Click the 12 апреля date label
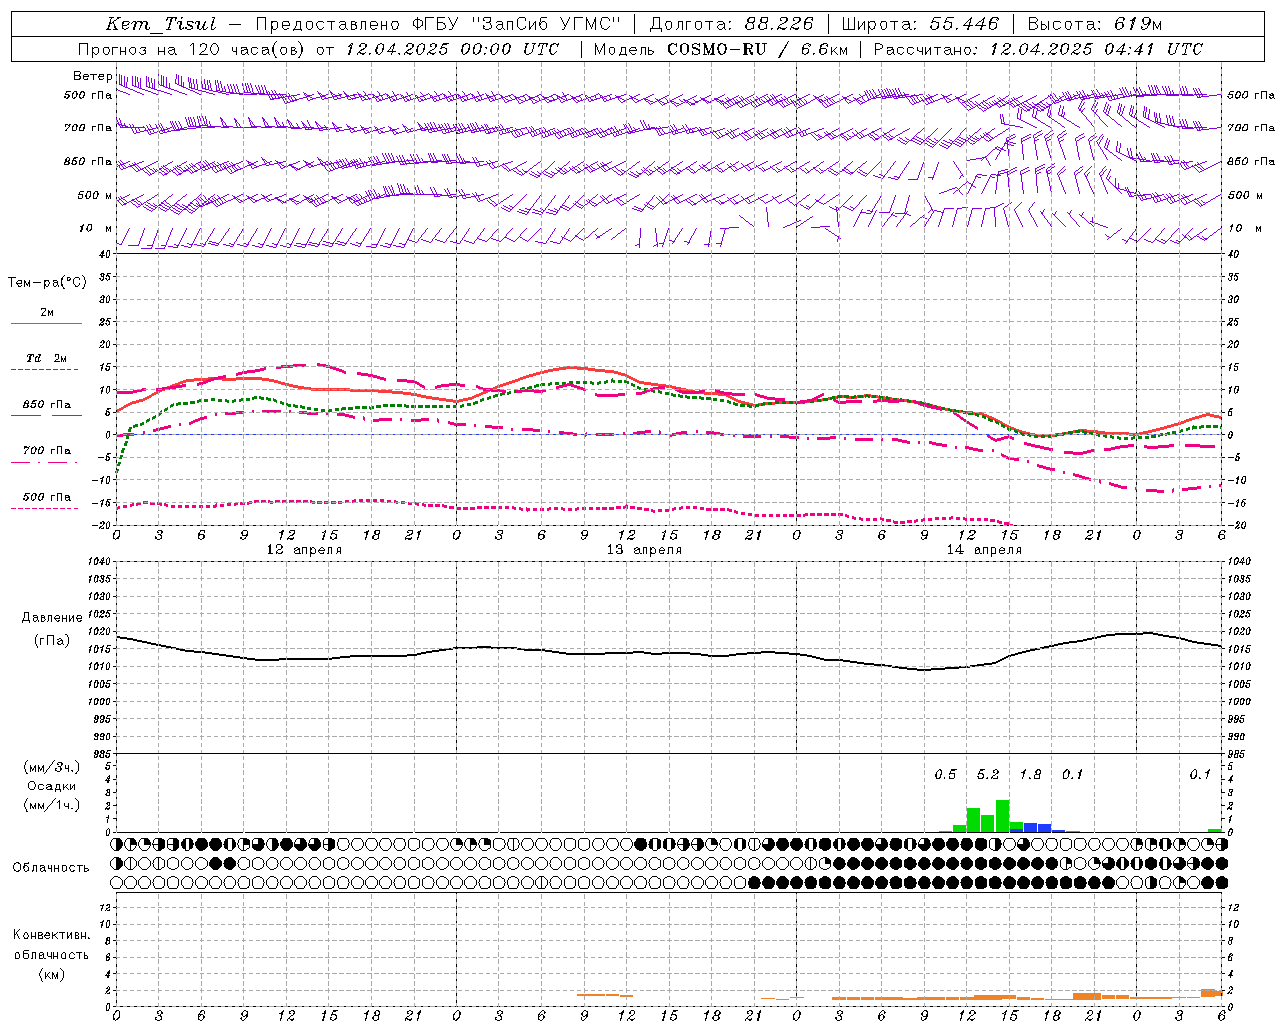Image resolution: width=1280 pixels, height=1024 pixels. click(304, 550)
